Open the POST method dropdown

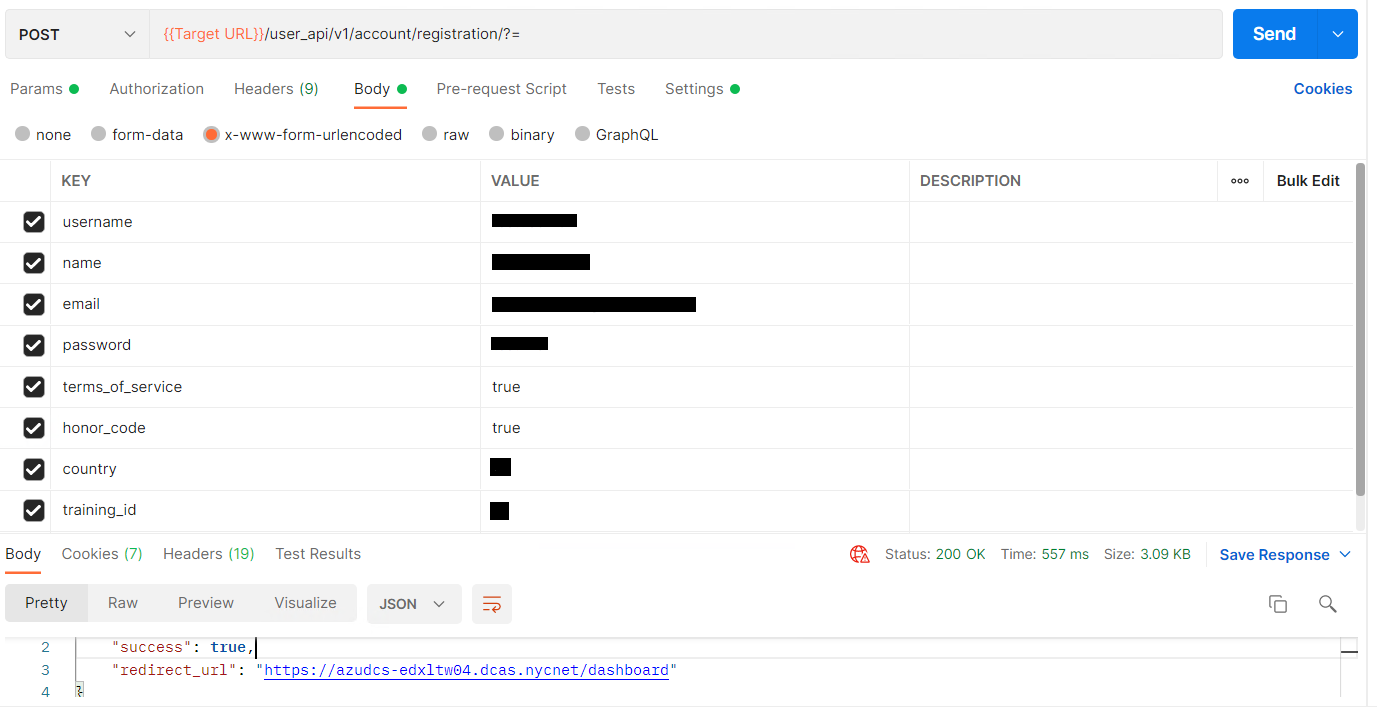(x=77, y=34)
